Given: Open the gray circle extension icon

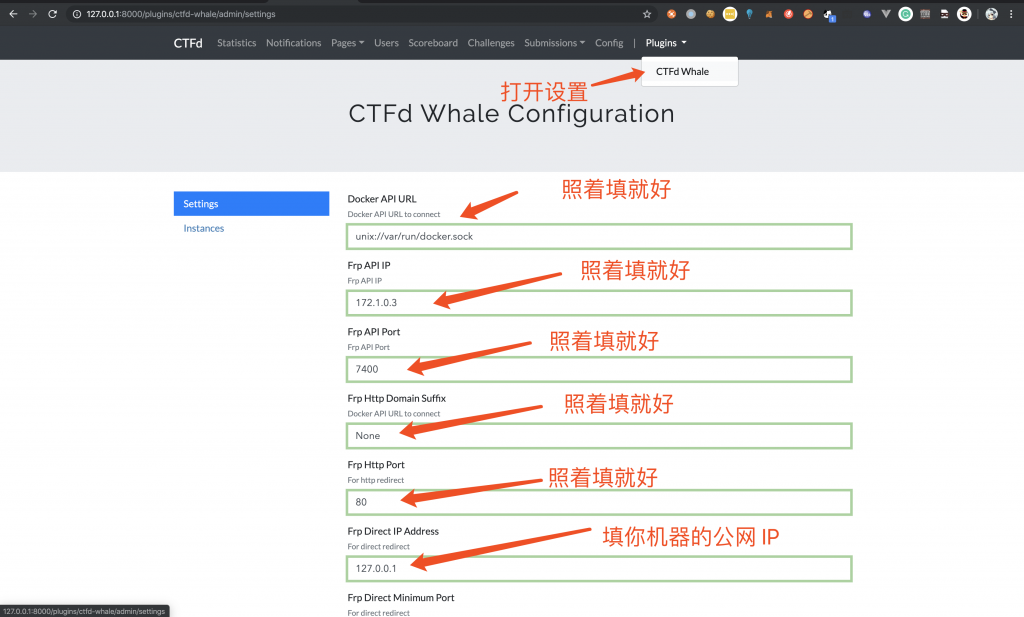Looking at the screenshot, I should coord(691,14).
